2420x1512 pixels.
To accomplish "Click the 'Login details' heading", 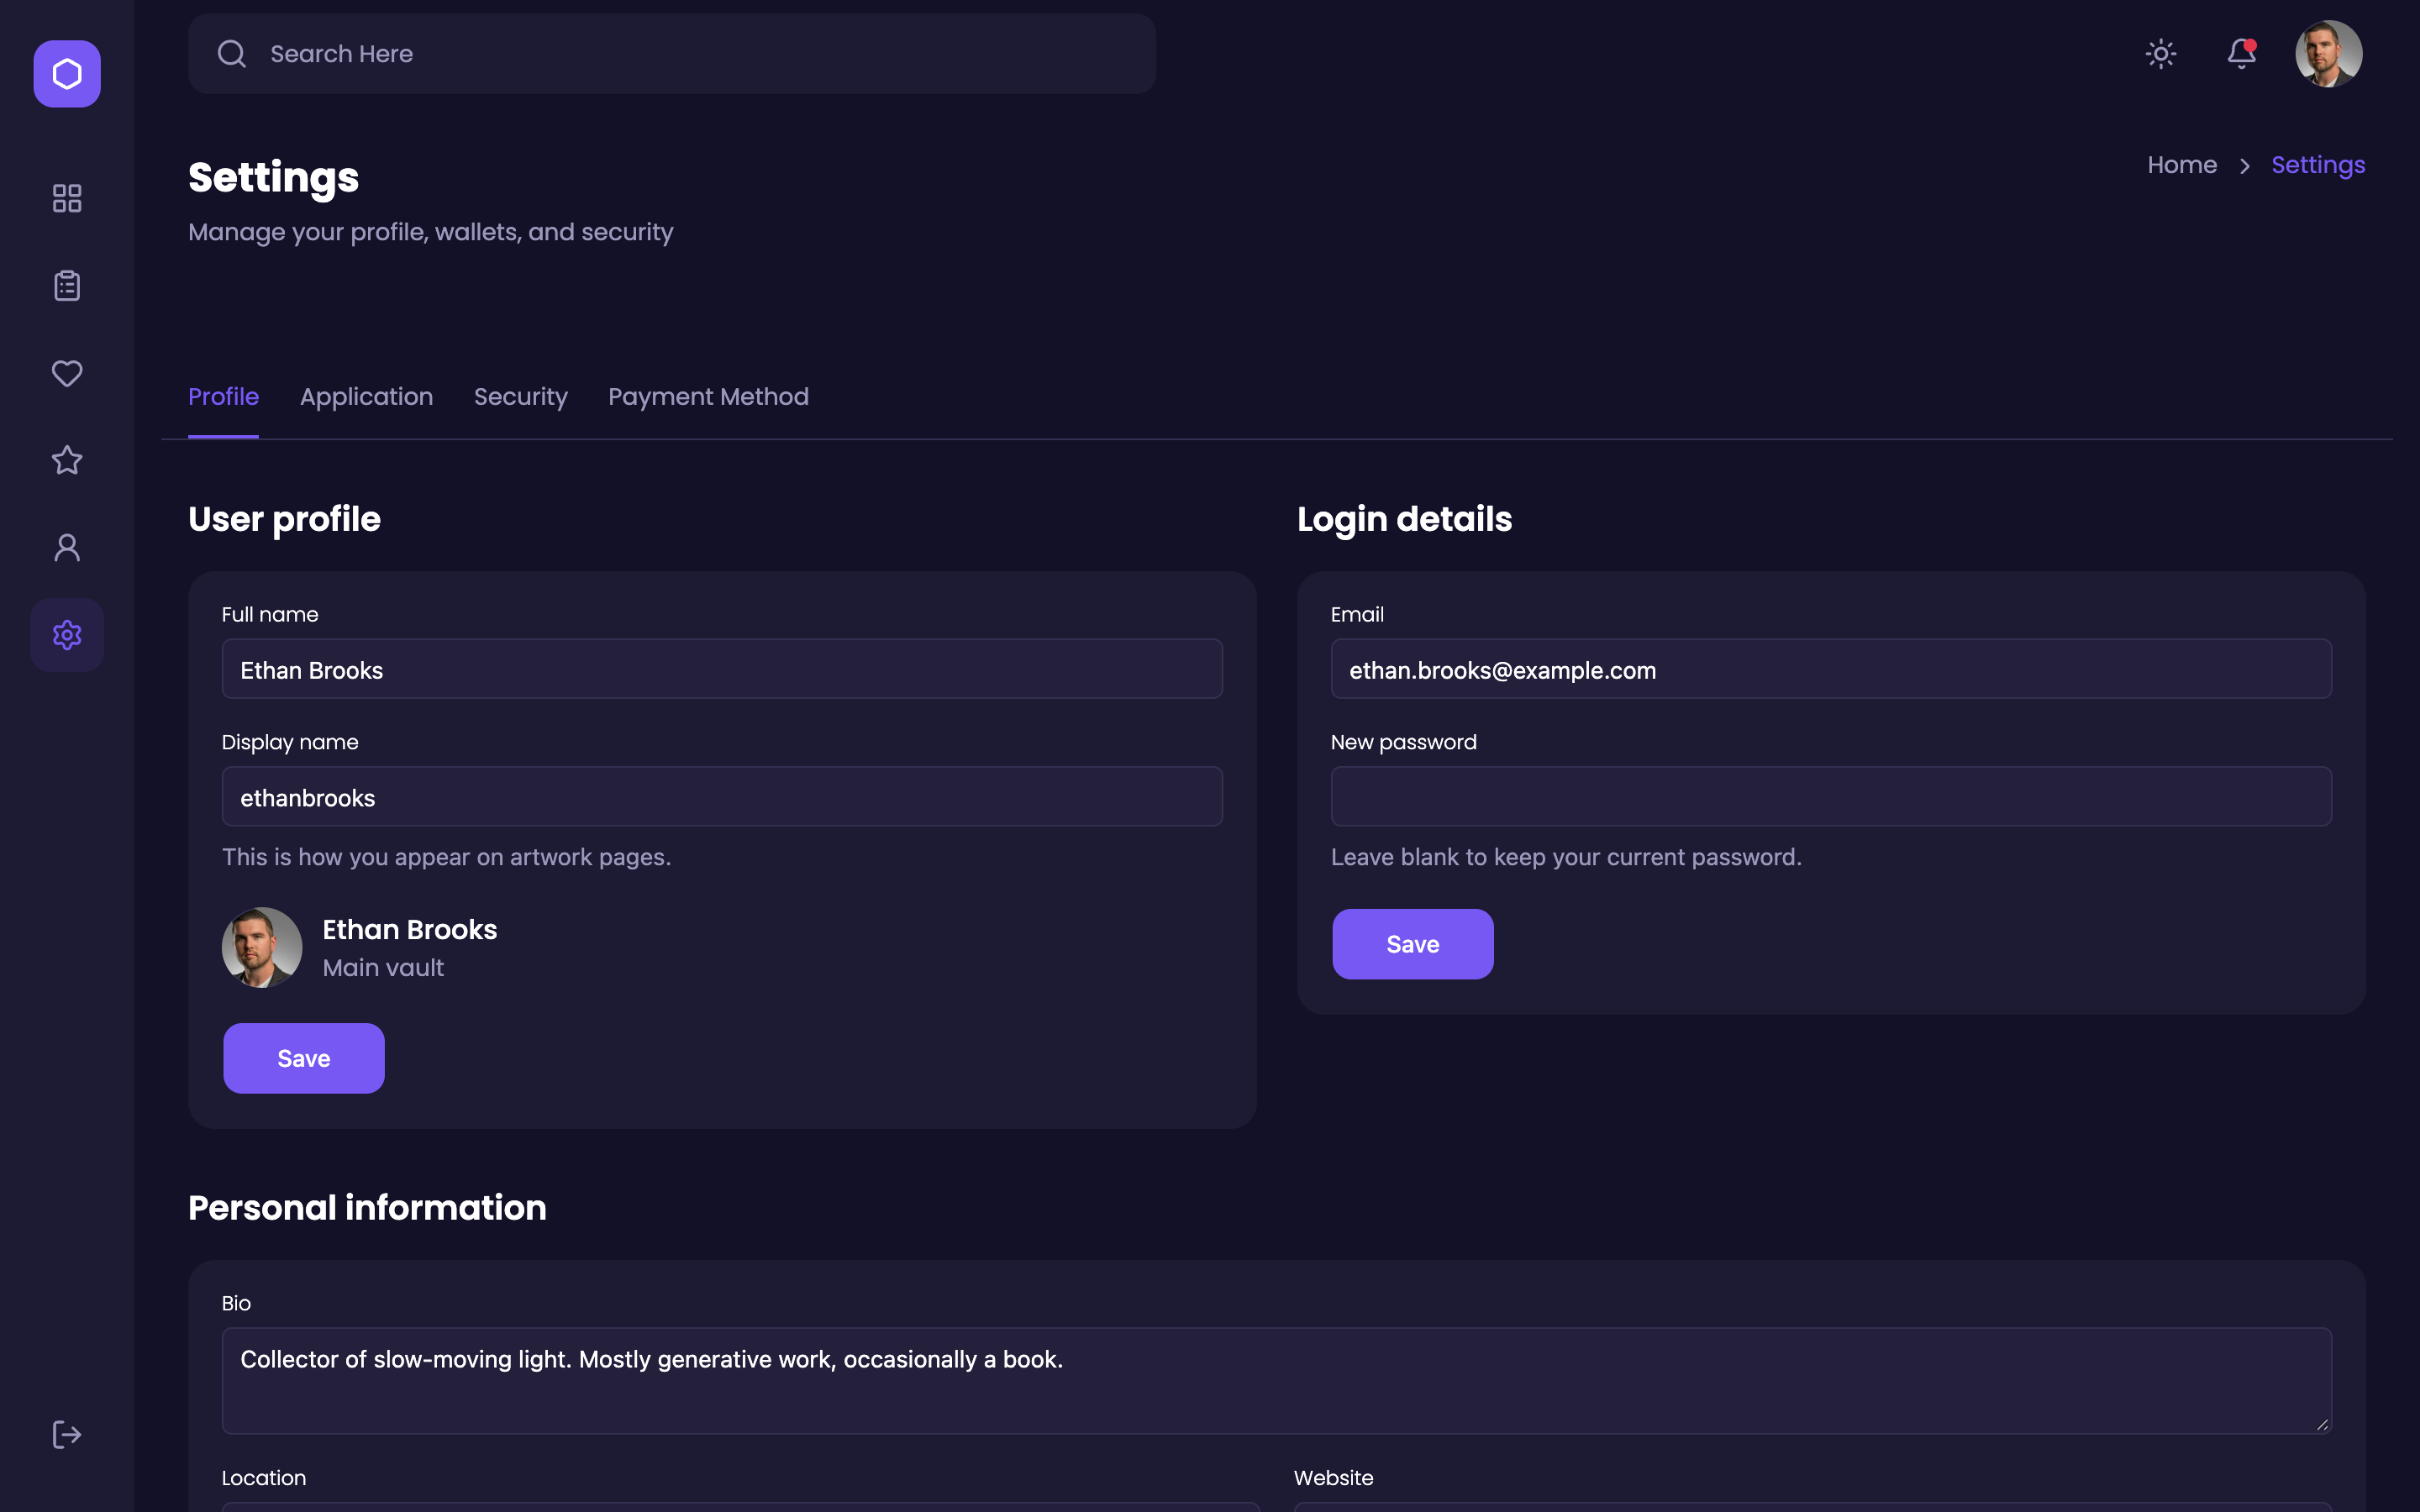I will click(1404, 520).
